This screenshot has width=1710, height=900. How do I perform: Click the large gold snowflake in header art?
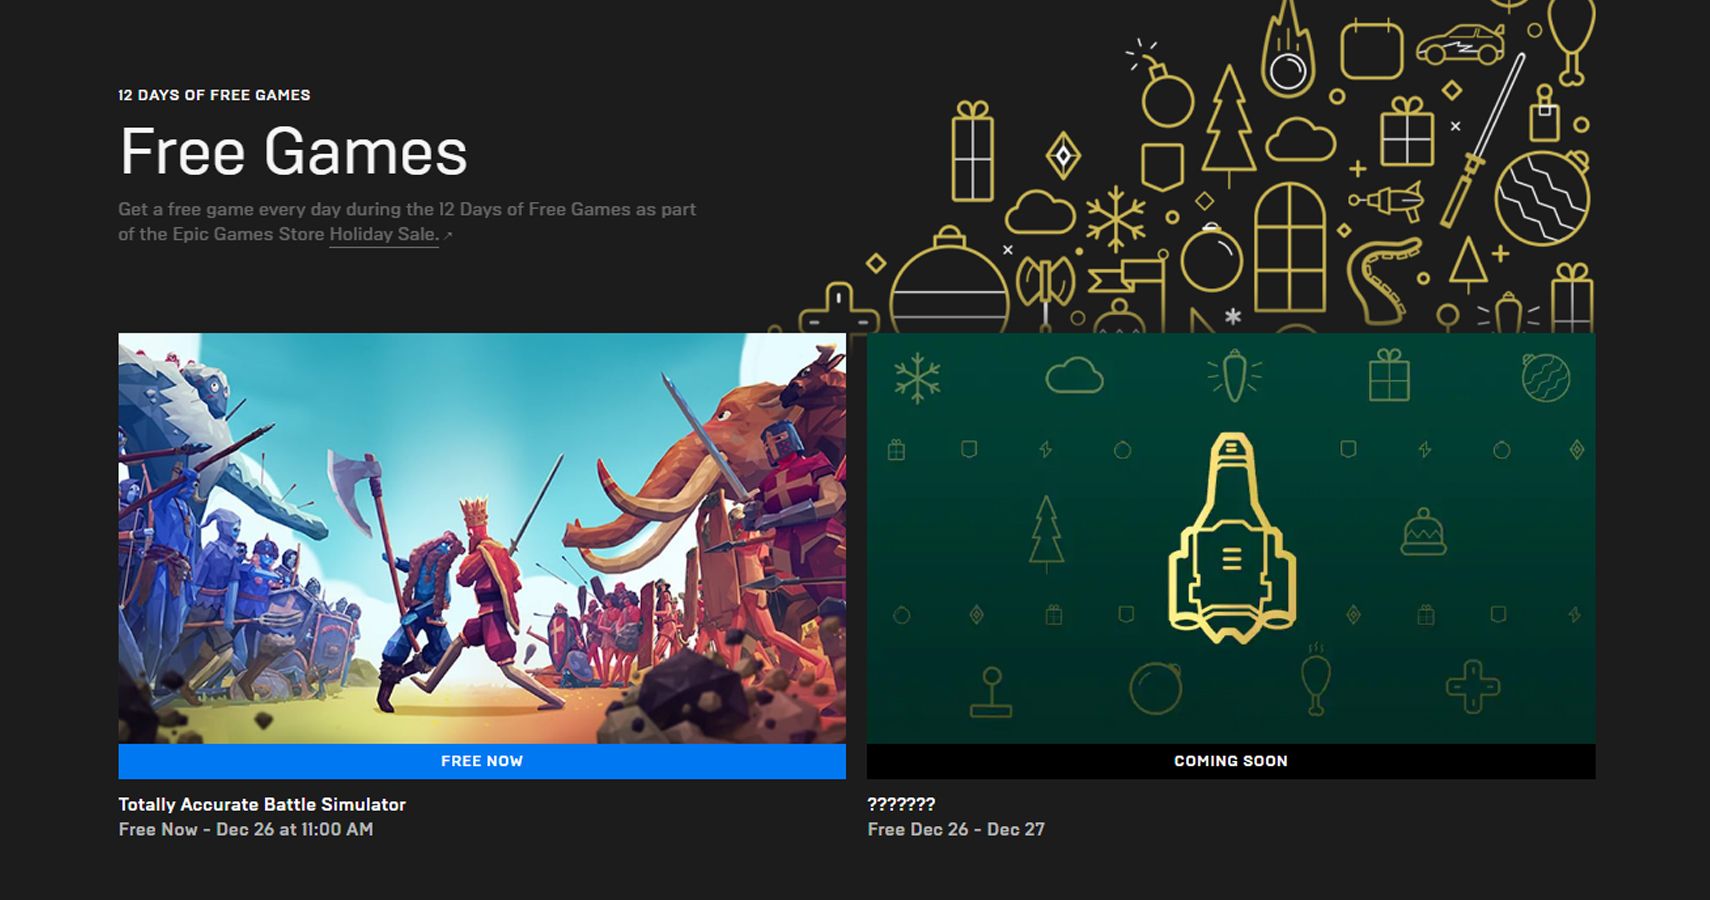[1115, 217]
